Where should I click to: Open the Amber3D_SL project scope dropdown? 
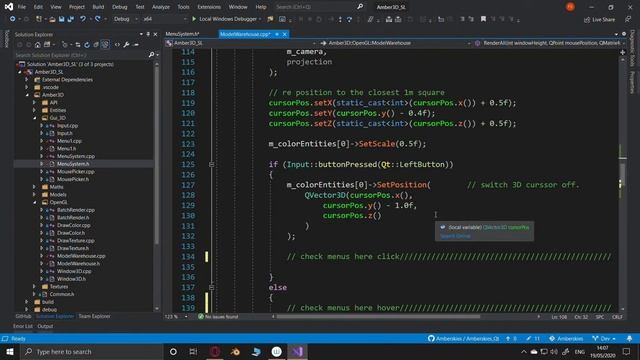click(241, 43)
